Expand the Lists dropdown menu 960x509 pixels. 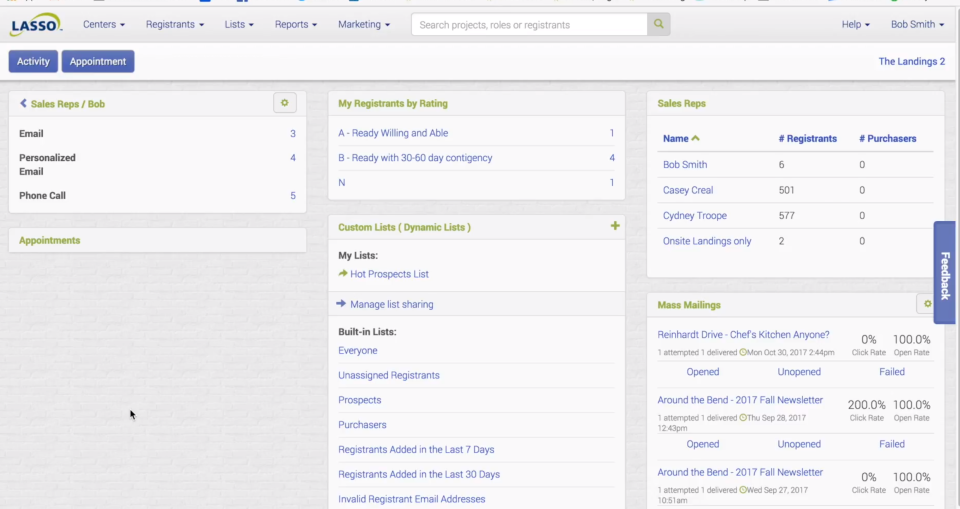(239, 25)
